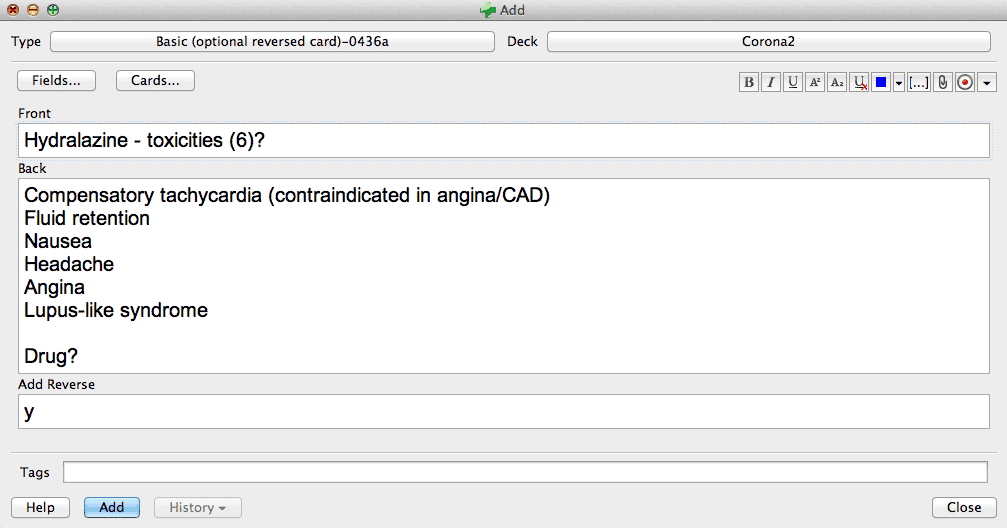
Task: Open the Fields... editor
Action: pos(57,80)
